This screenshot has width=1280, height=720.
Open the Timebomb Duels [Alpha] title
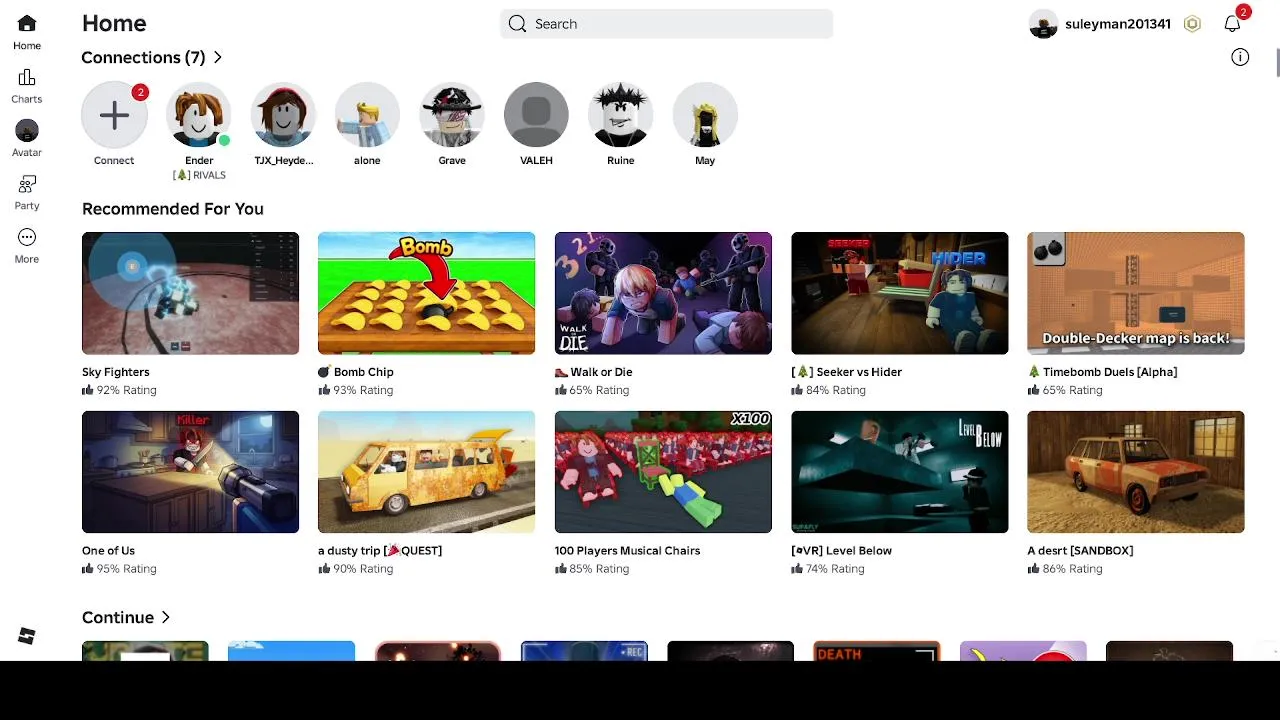click(1102, 372)
